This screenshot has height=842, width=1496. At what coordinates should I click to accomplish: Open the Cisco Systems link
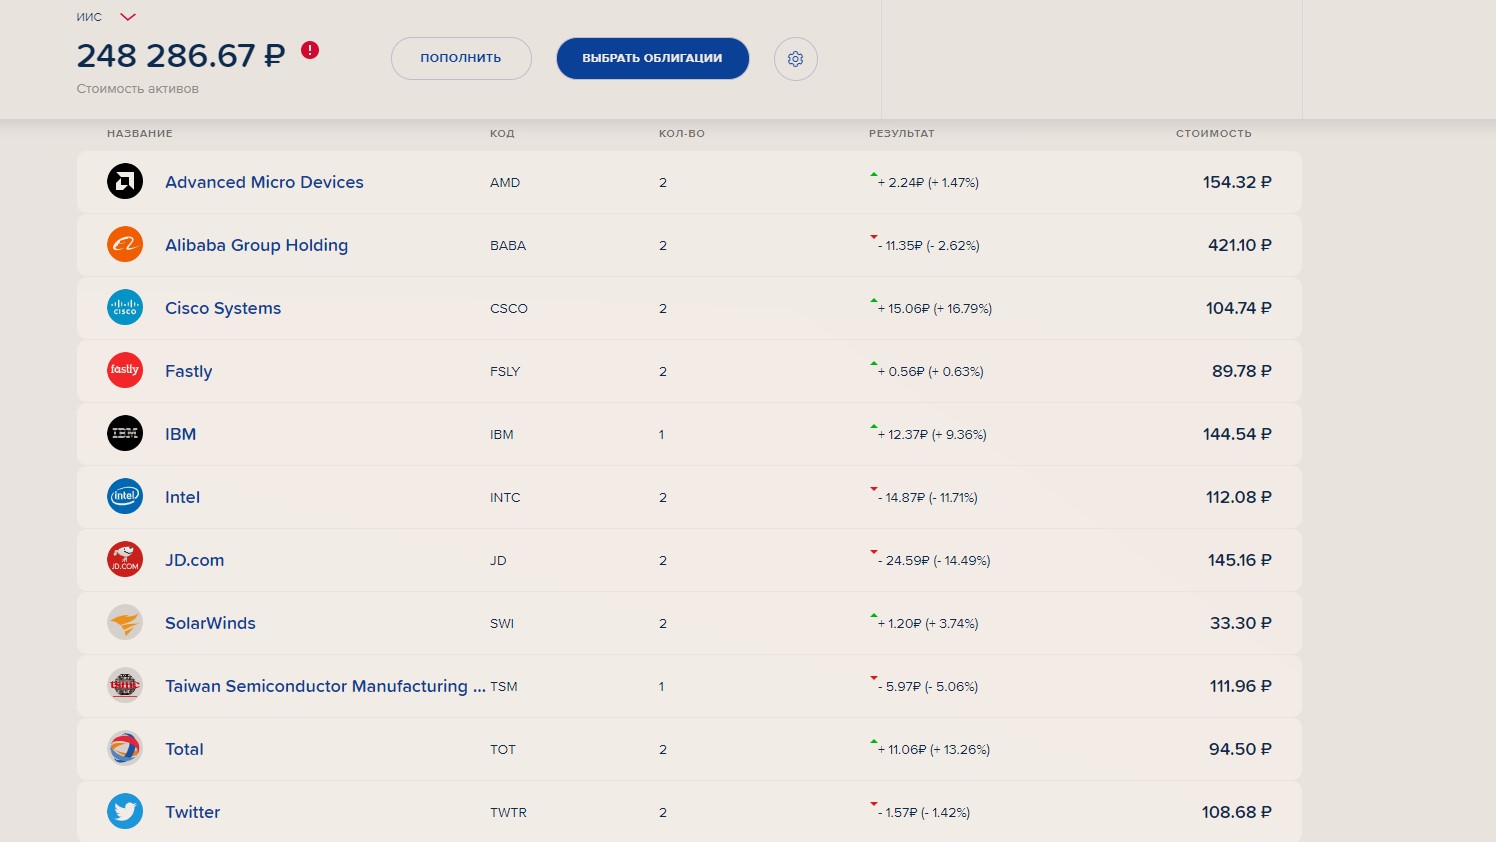(x=223, y=308)
